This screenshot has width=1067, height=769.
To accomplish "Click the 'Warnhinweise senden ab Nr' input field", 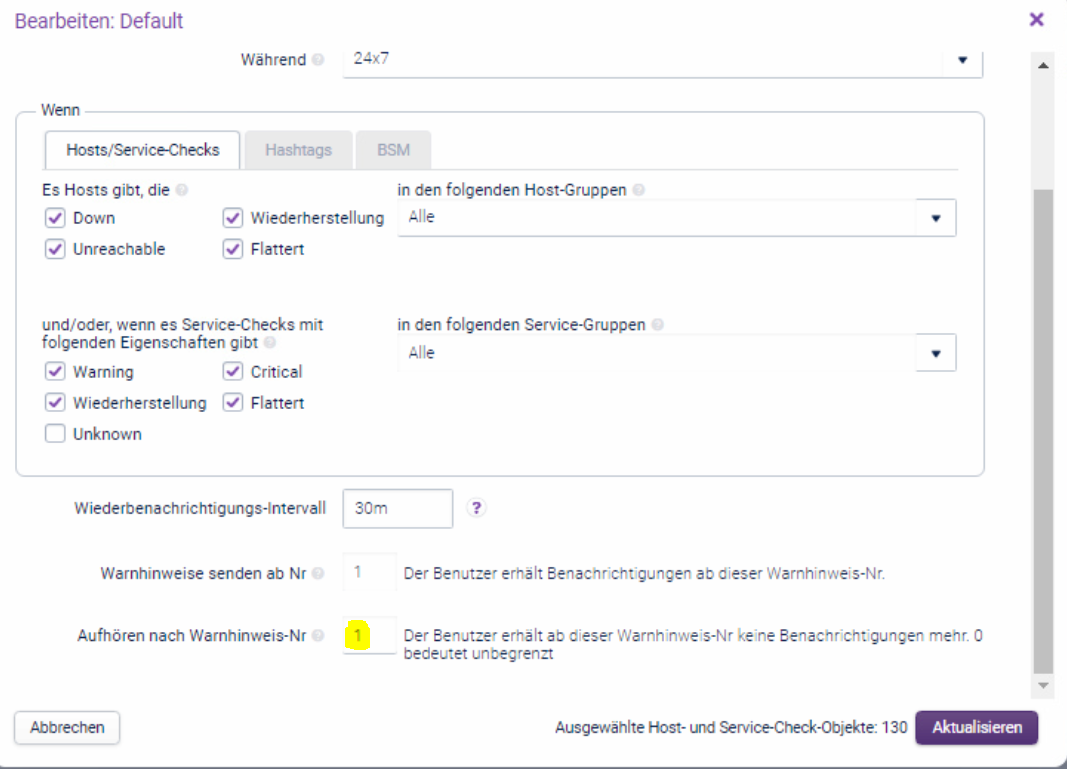I will [370, 572].
